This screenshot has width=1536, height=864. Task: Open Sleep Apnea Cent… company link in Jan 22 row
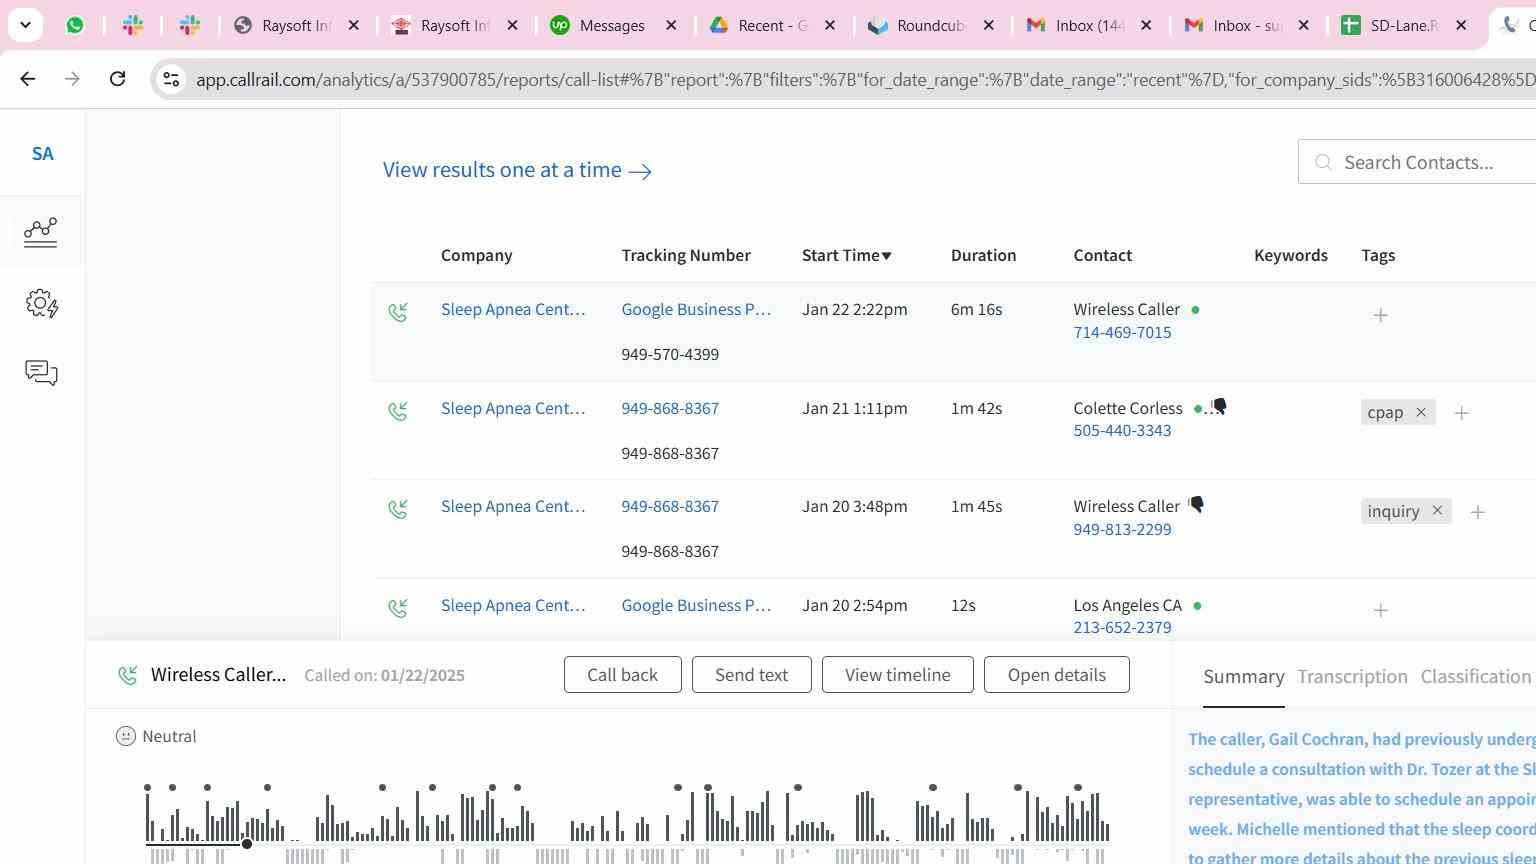[x=513, y=309]
